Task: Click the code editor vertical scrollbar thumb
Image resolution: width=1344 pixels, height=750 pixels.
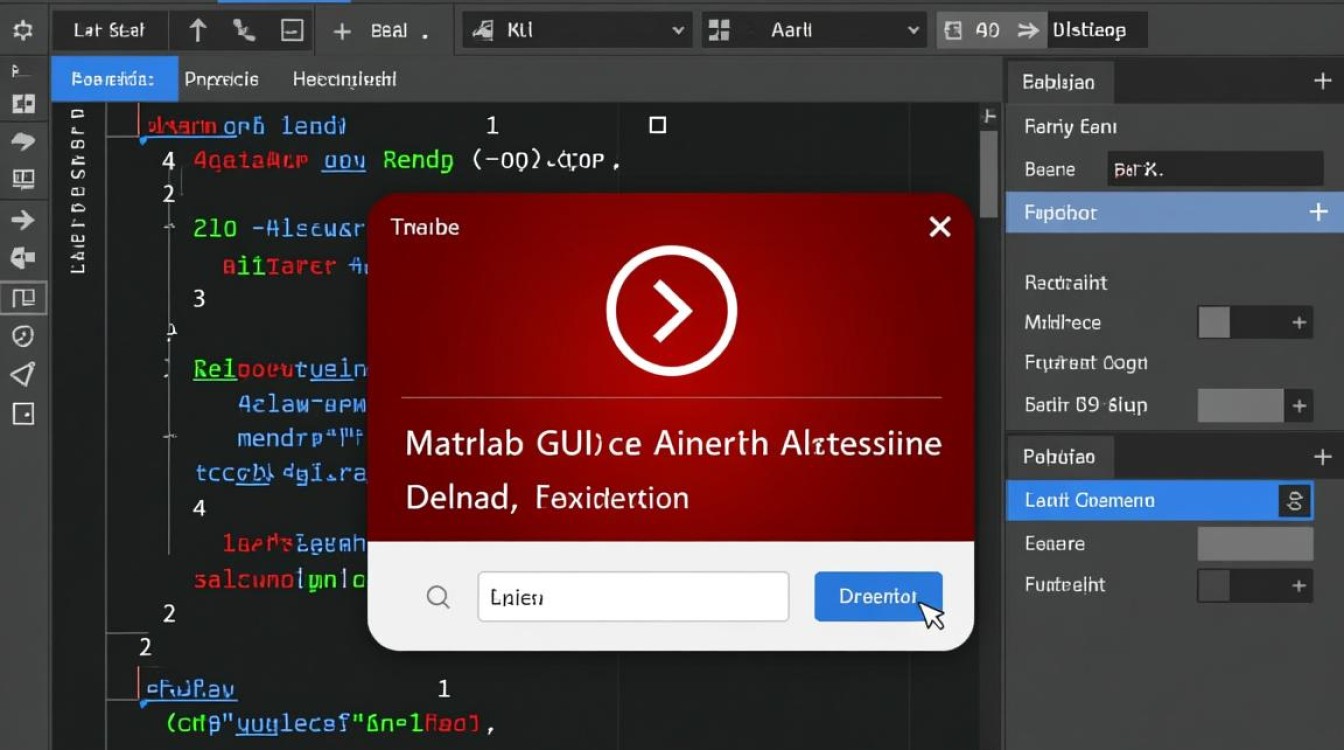Action: tap(987, 175)
